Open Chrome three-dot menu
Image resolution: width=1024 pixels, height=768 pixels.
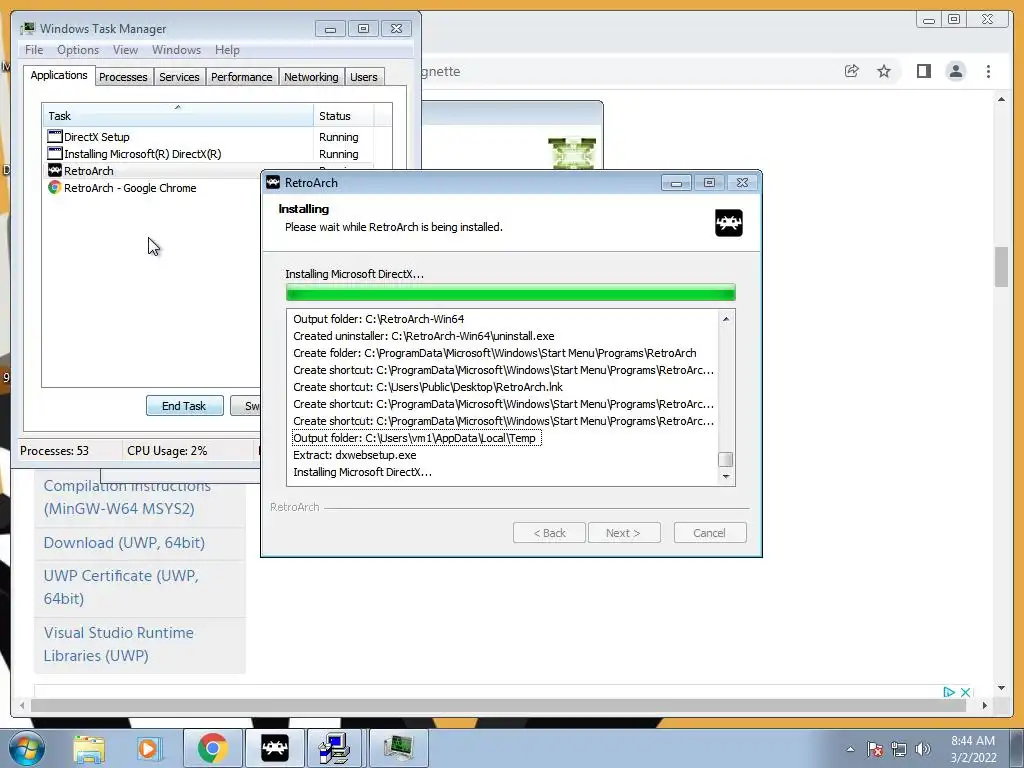point(988,71)
